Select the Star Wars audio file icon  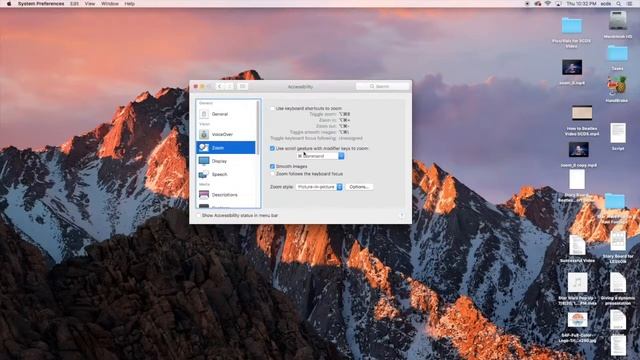pyautogui.click(x=577, y=282)
